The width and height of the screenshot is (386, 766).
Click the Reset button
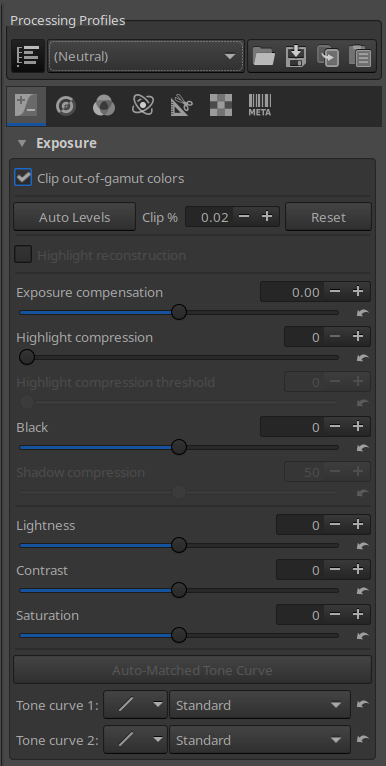coord(328,217)
